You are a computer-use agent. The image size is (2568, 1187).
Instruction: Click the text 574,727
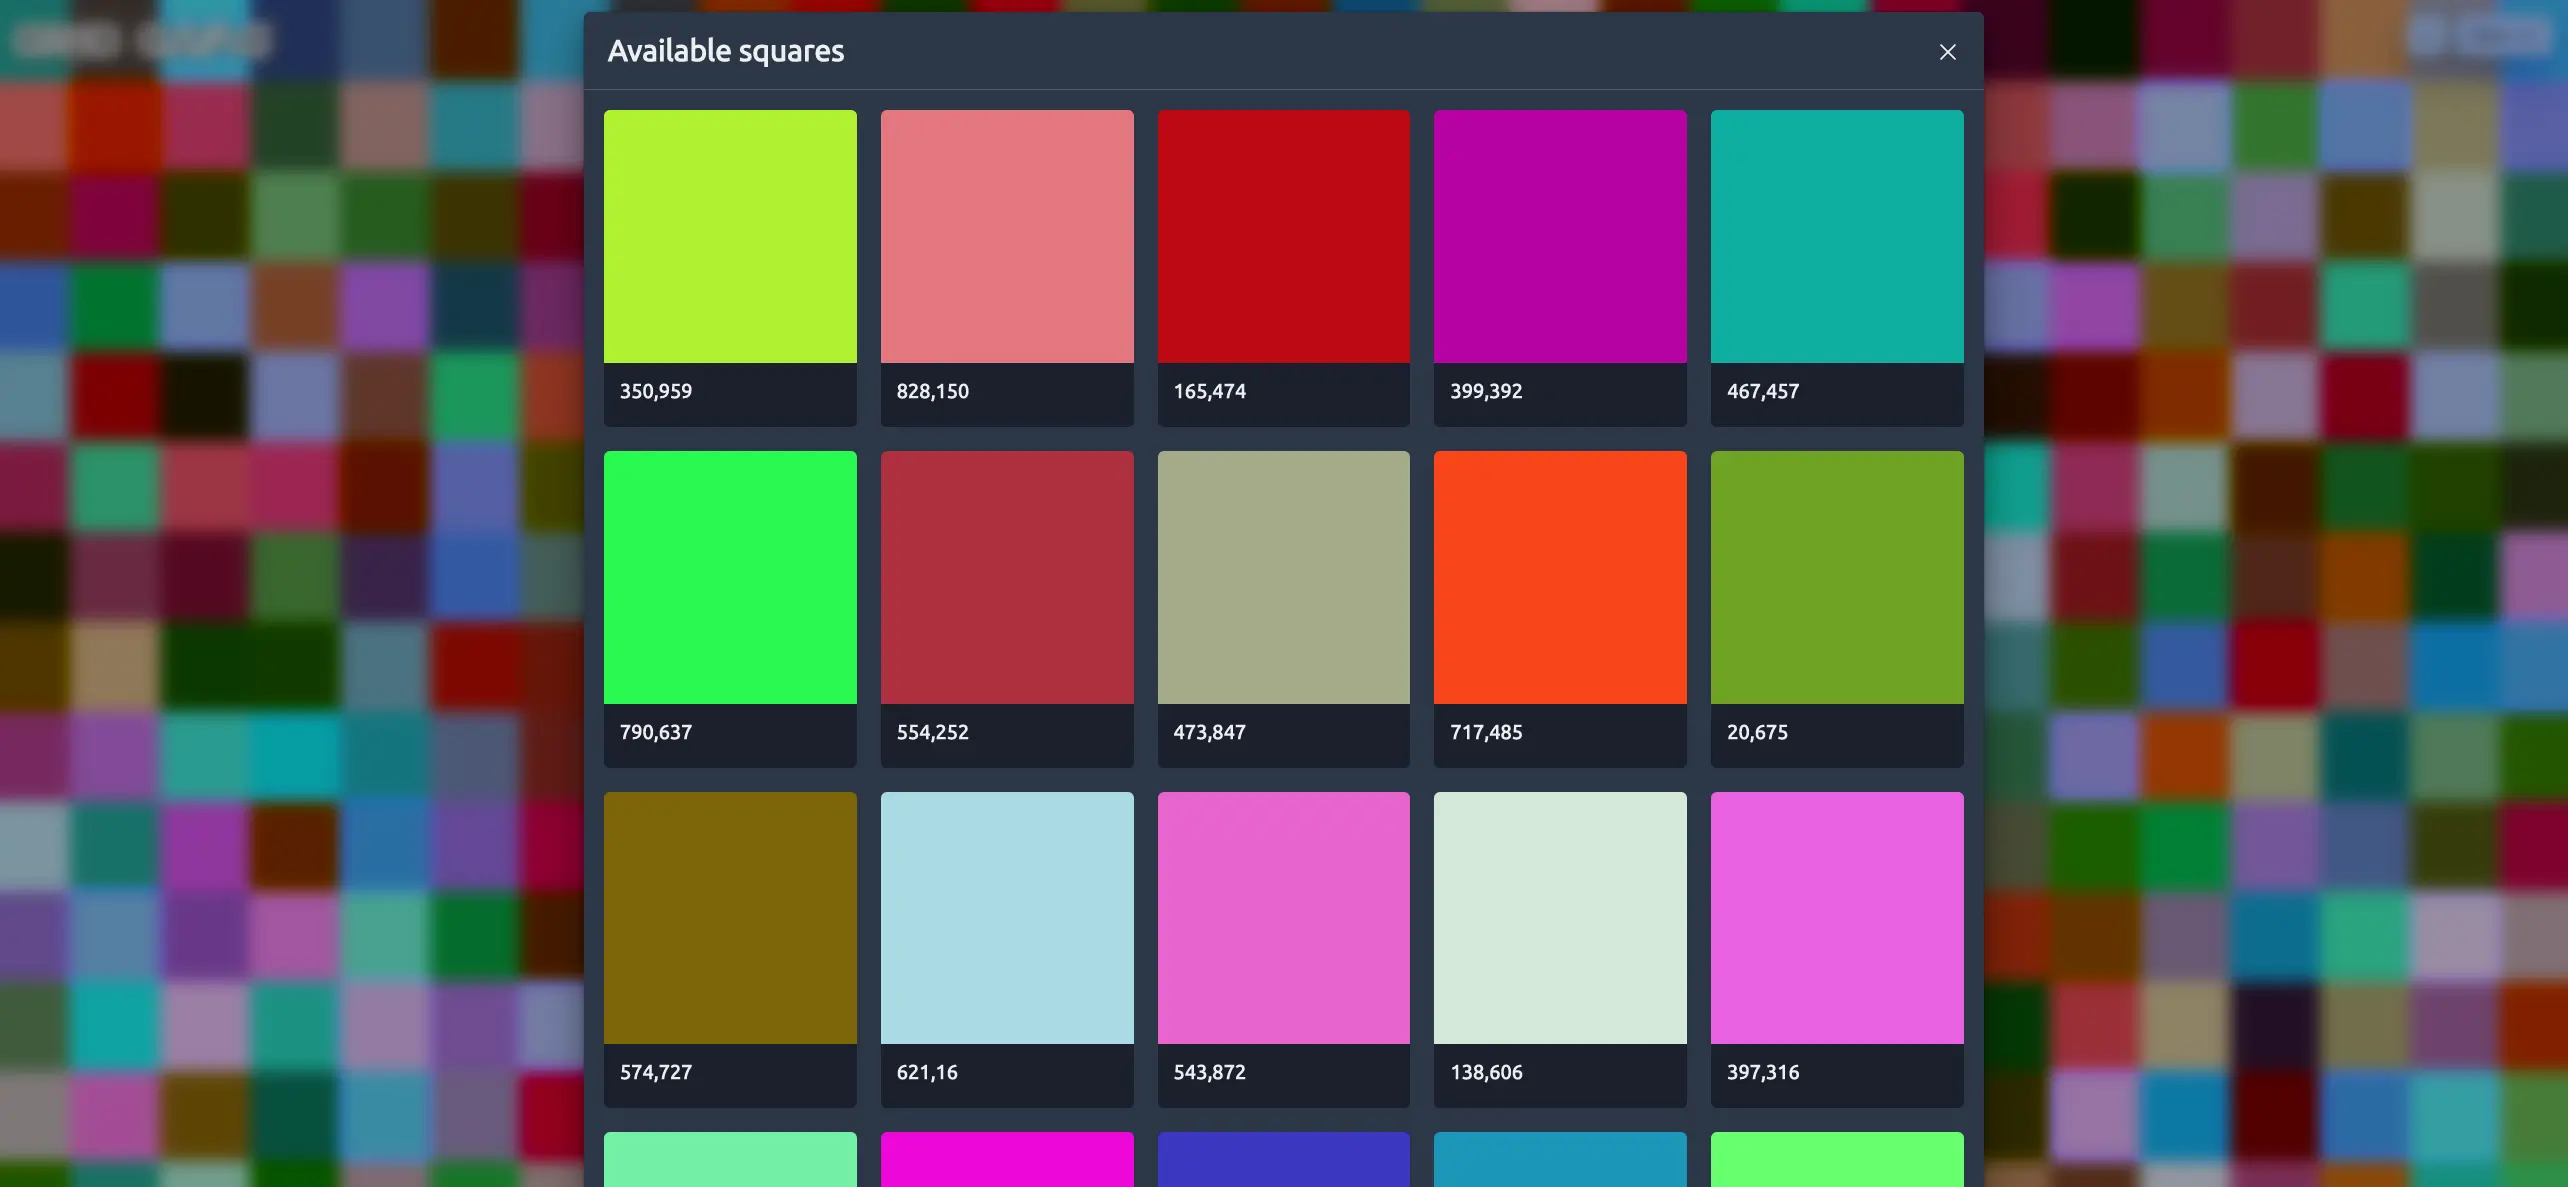(656, 1072)
